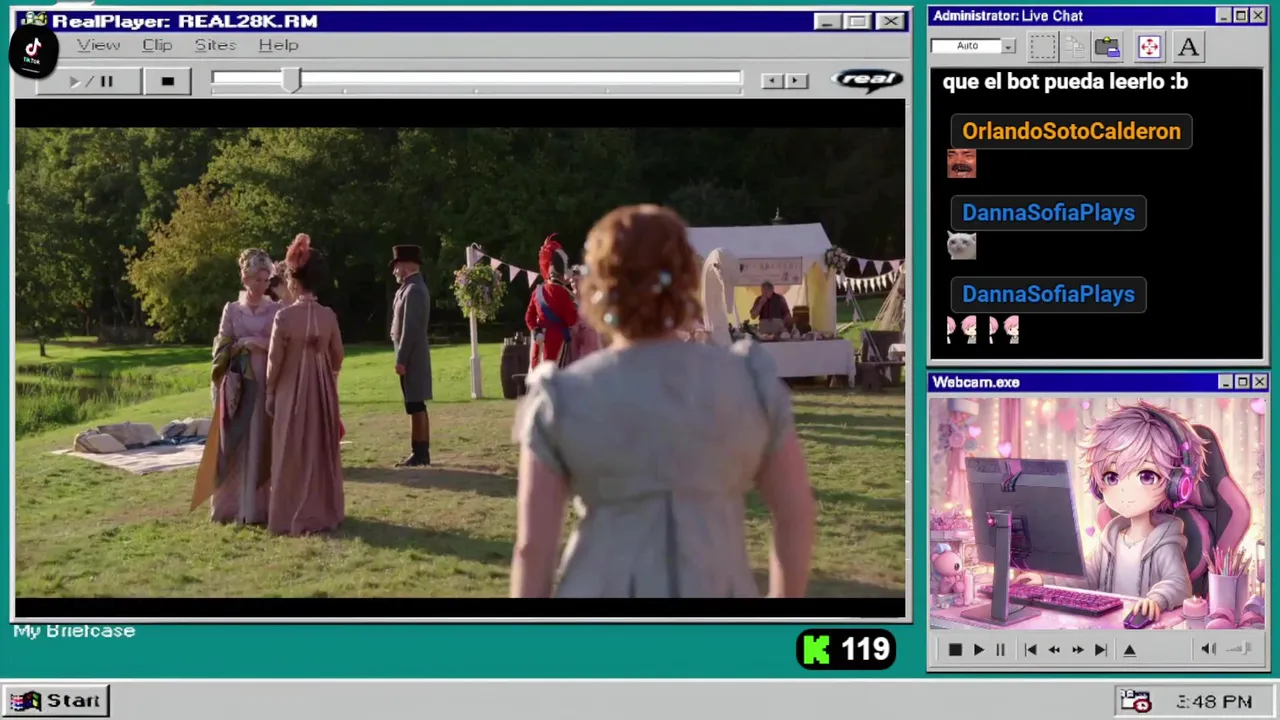The height and width of the screenshot is (720, 1280).
Task: Click the anime avatar webcam image
Action: (x=1097, y=514)
